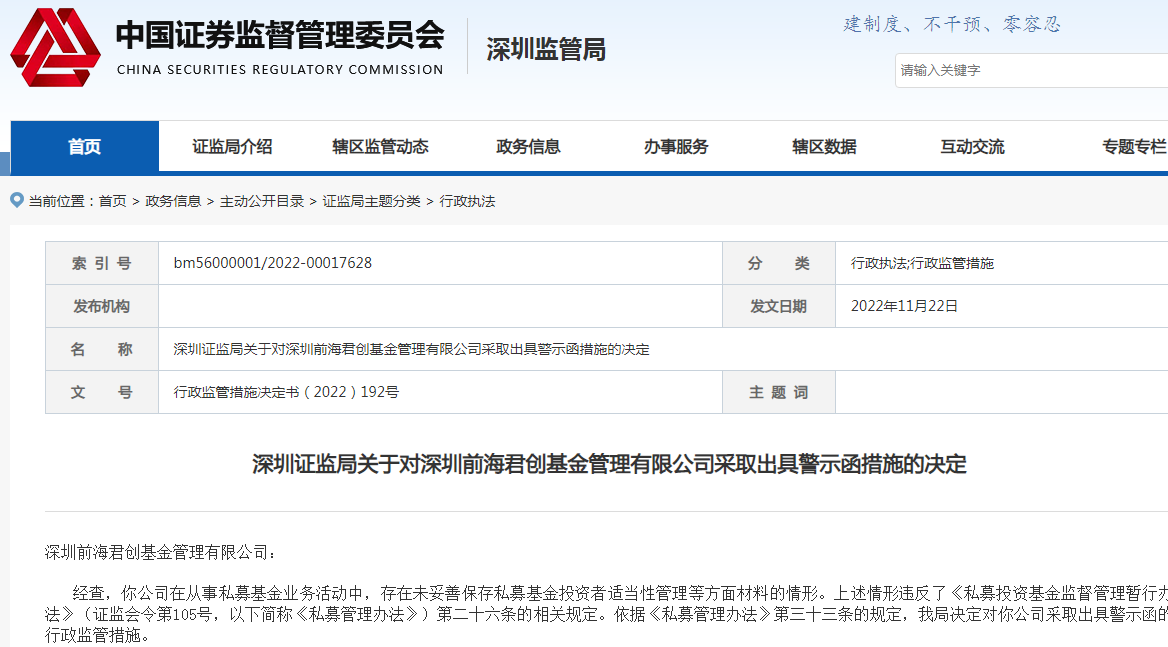Open the 互动交流 menu item
The height and width of the screenshot is (647, 1168).
972,147
